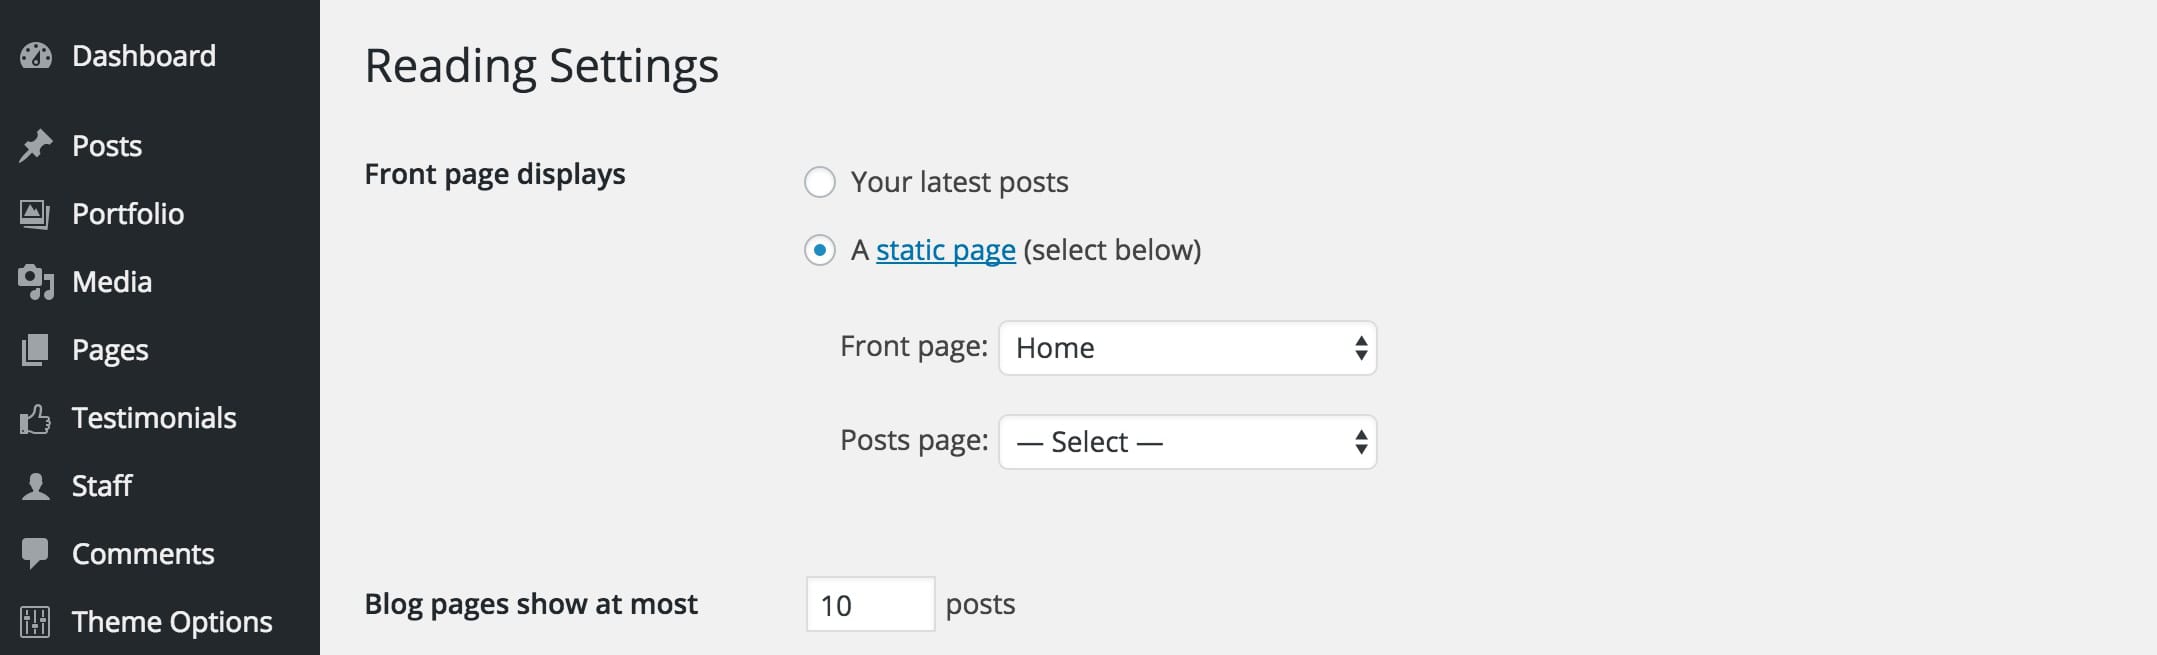Open the Theme Options menu item
Image resolution: width=2157 pixels, height=655 pixels.
171,622
